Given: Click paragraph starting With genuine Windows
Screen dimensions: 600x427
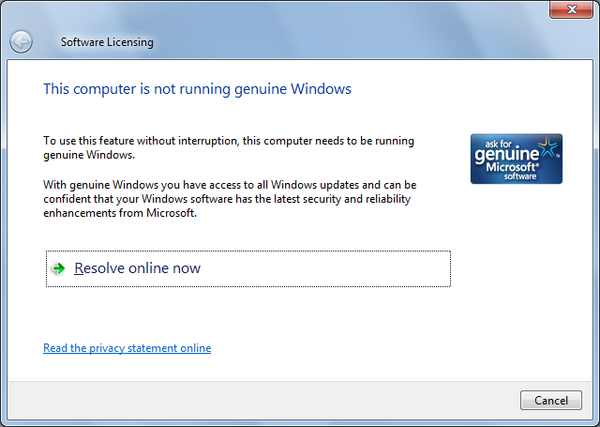Looking at the screenshot, I should [230, 199].
